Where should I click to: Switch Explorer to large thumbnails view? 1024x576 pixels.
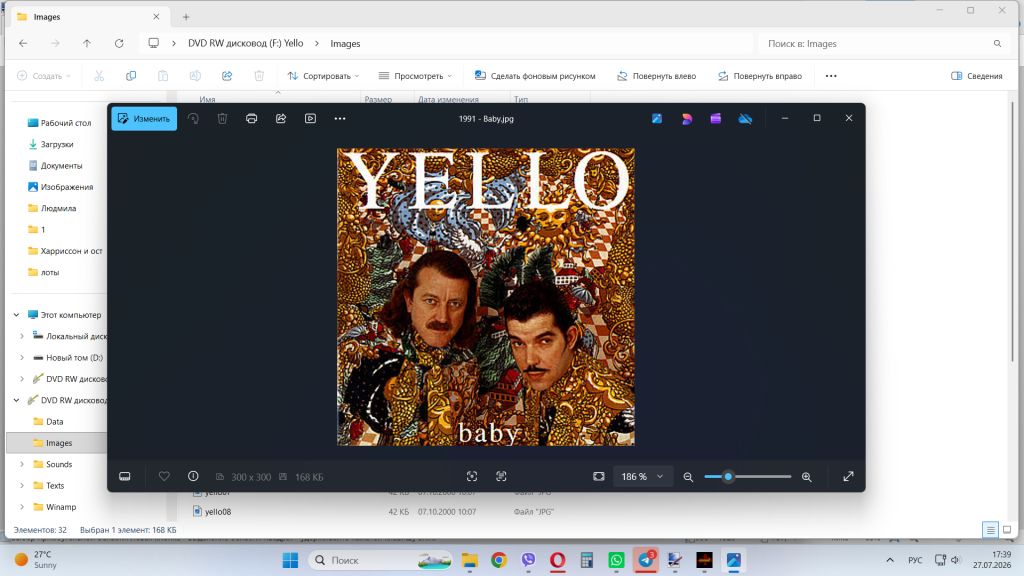point(1007,530)
